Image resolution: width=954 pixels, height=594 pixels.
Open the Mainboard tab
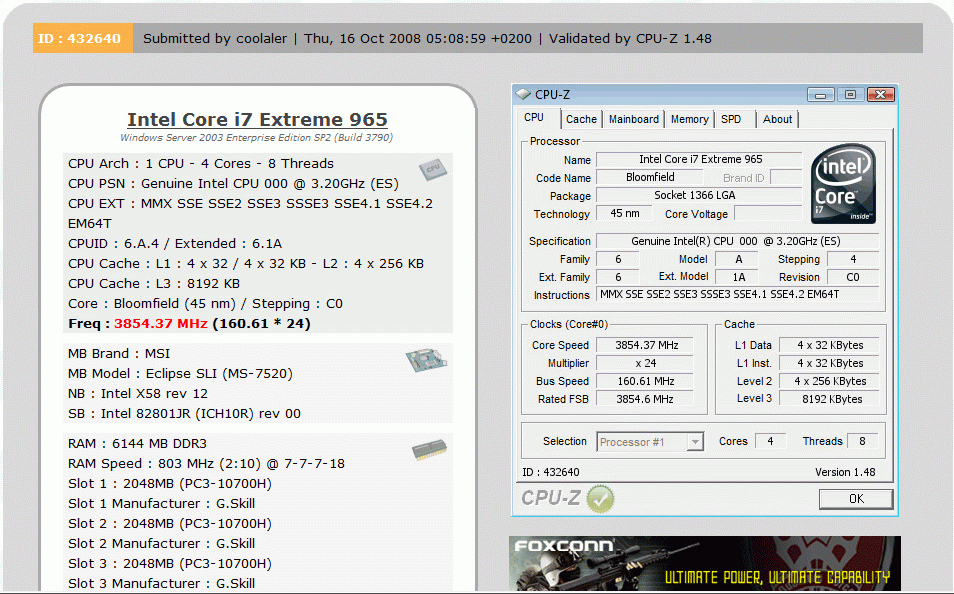(x=633, y=119)
